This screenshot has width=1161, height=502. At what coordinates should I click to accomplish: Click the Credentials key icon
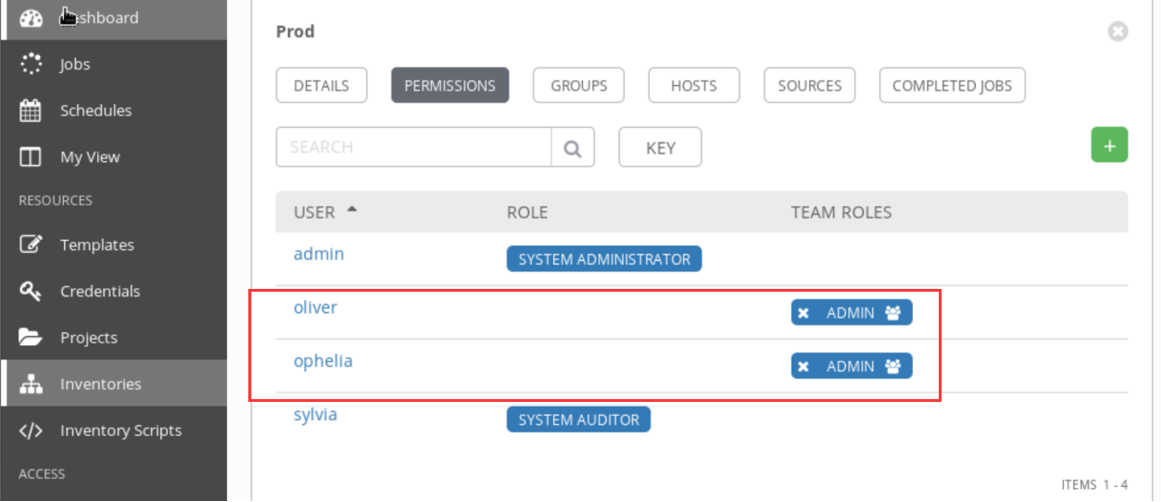click(30, 291)
